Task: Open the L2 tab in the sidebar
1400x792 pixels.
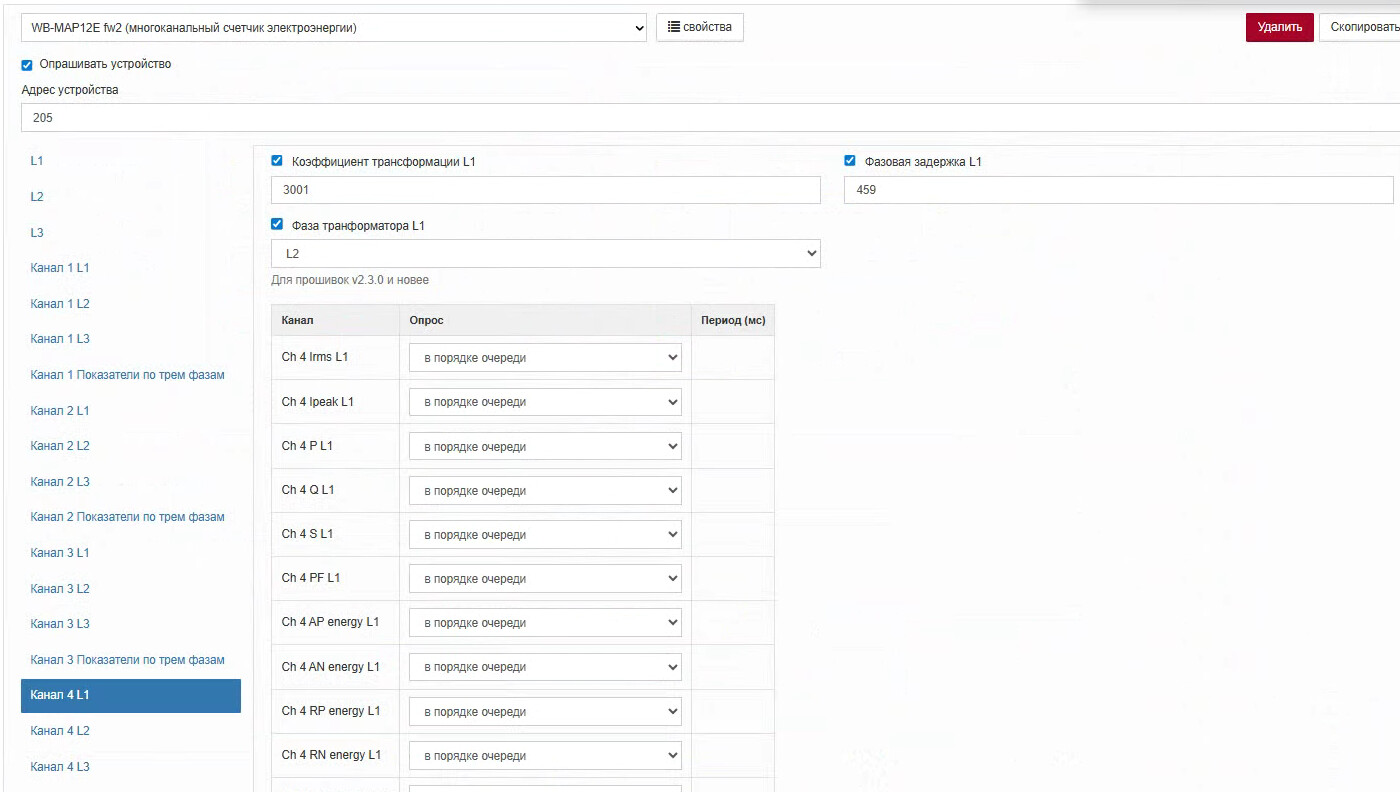Action: (37, 197)
